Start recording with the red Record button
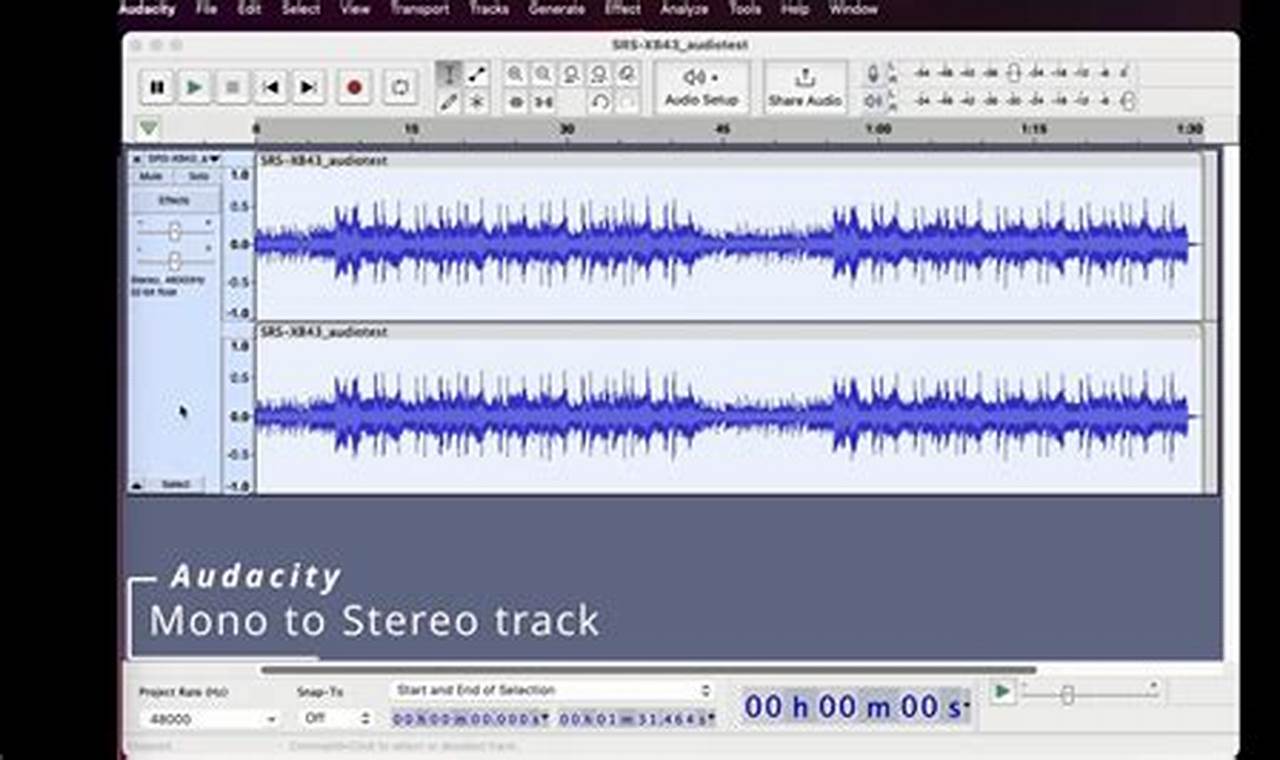The width and height of the screenshot is (1280, 760). [x=354, y=88]
